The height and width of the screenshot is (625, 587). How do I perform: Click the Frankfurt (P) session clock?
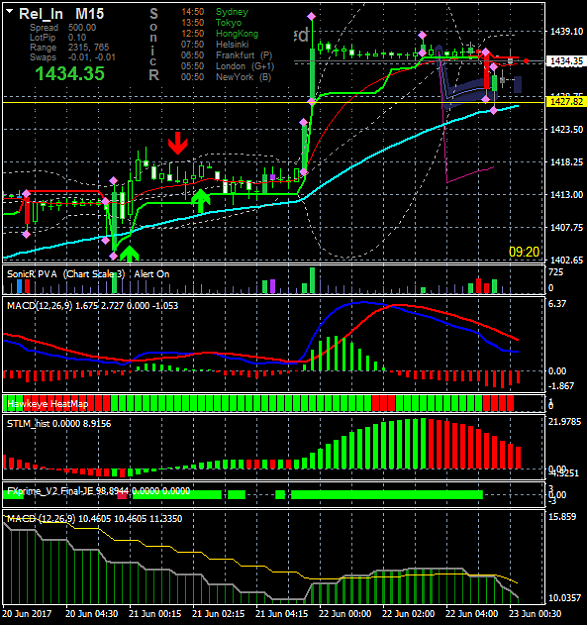[226, 55]
